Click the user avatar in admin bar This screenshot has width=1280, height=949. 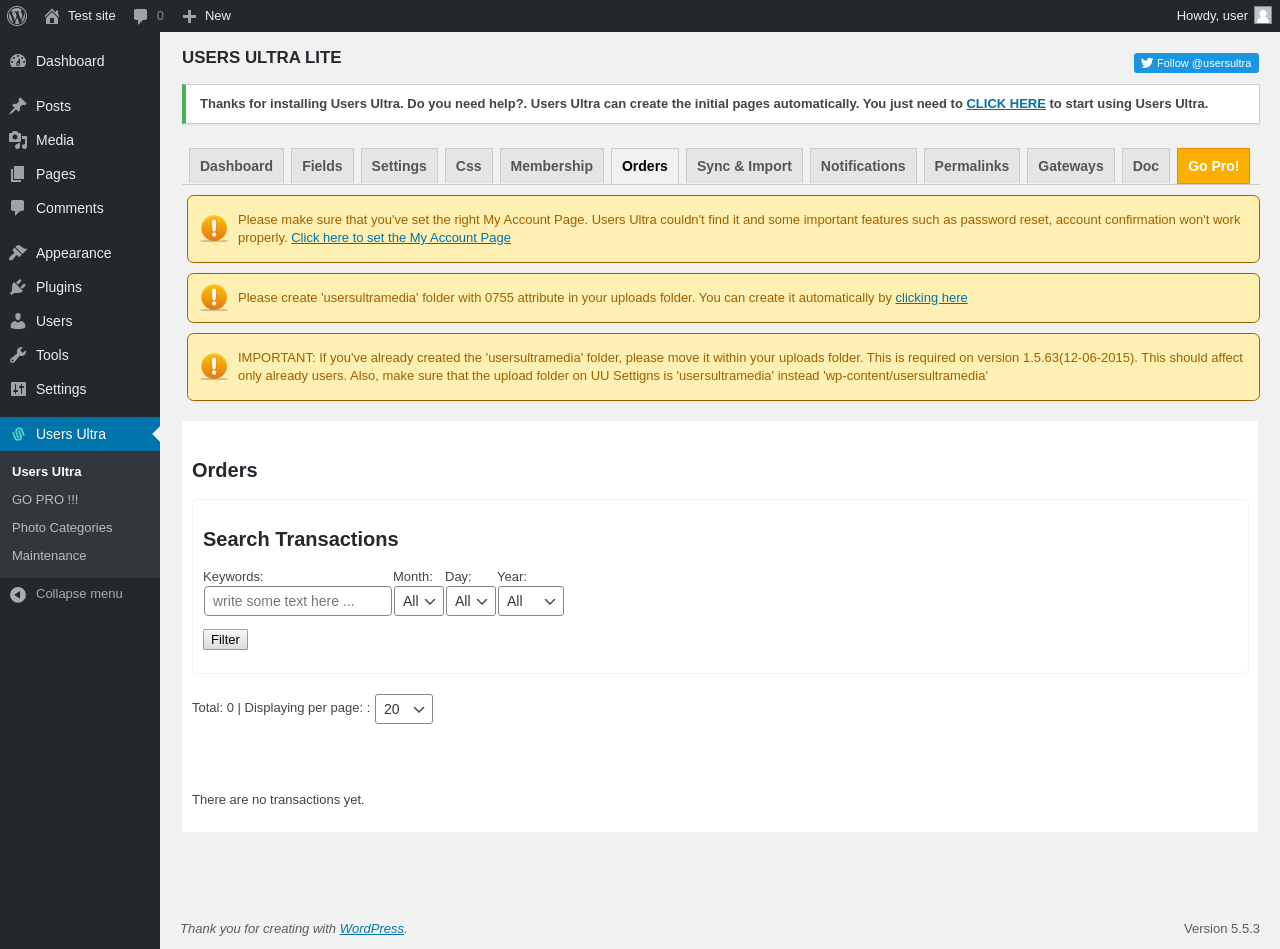[1263, 15]
